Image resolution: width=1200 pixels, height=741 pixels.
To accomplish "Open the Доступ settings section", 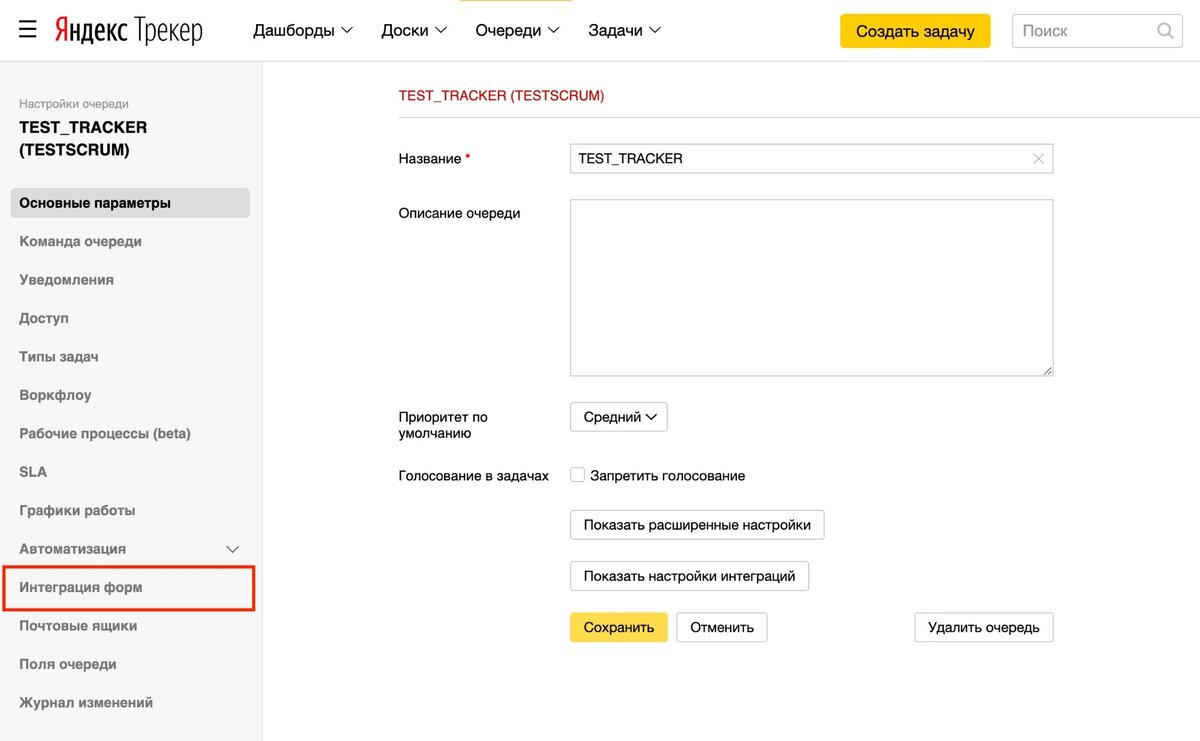I will pyautogui.click(x=43, y=318).
